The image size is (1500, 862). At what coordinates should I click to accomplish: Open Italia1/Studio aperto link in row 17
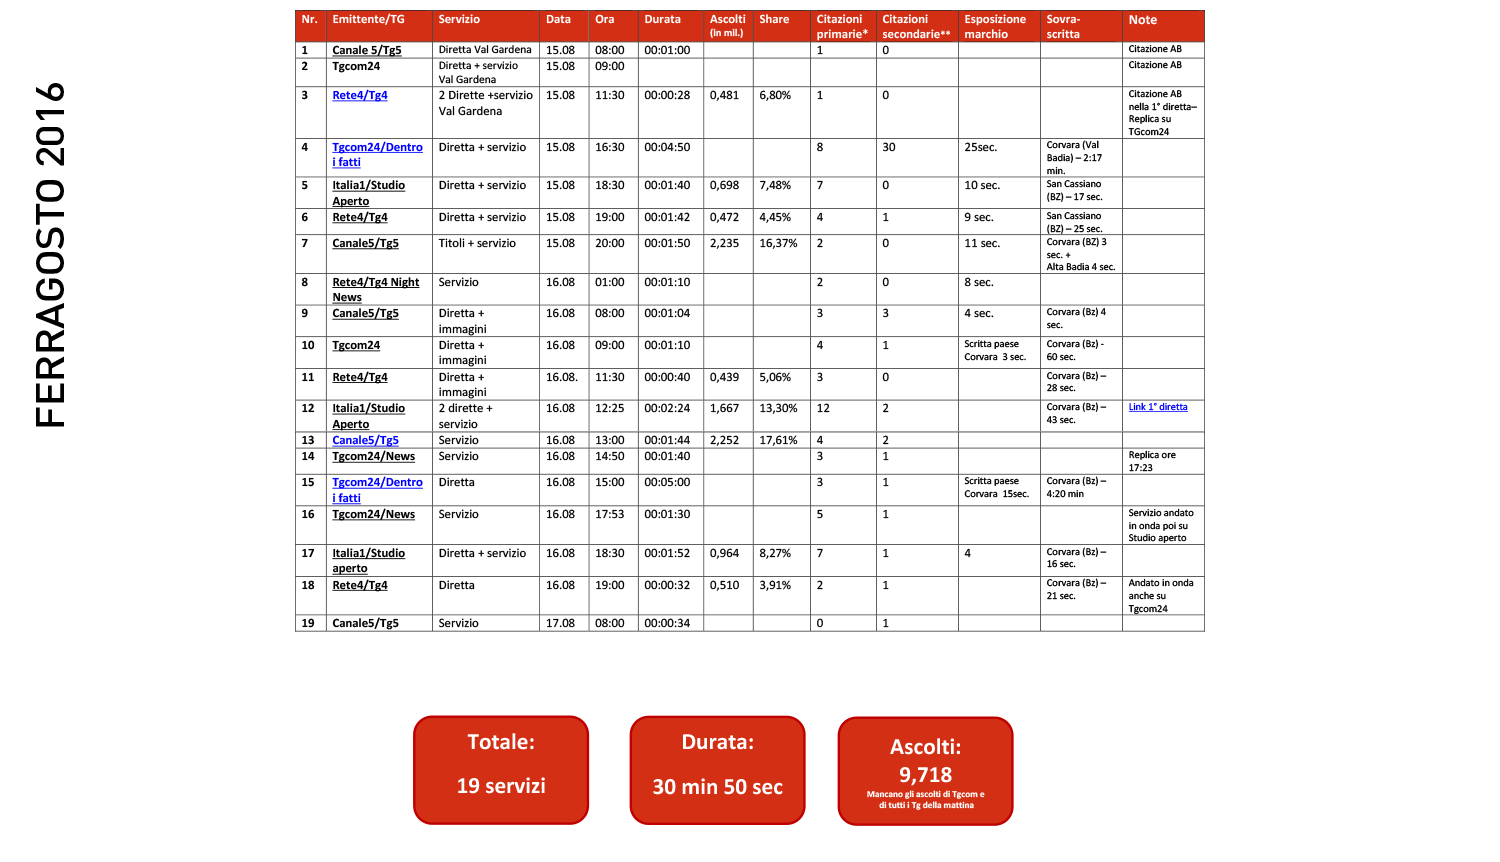click(368, 560)
